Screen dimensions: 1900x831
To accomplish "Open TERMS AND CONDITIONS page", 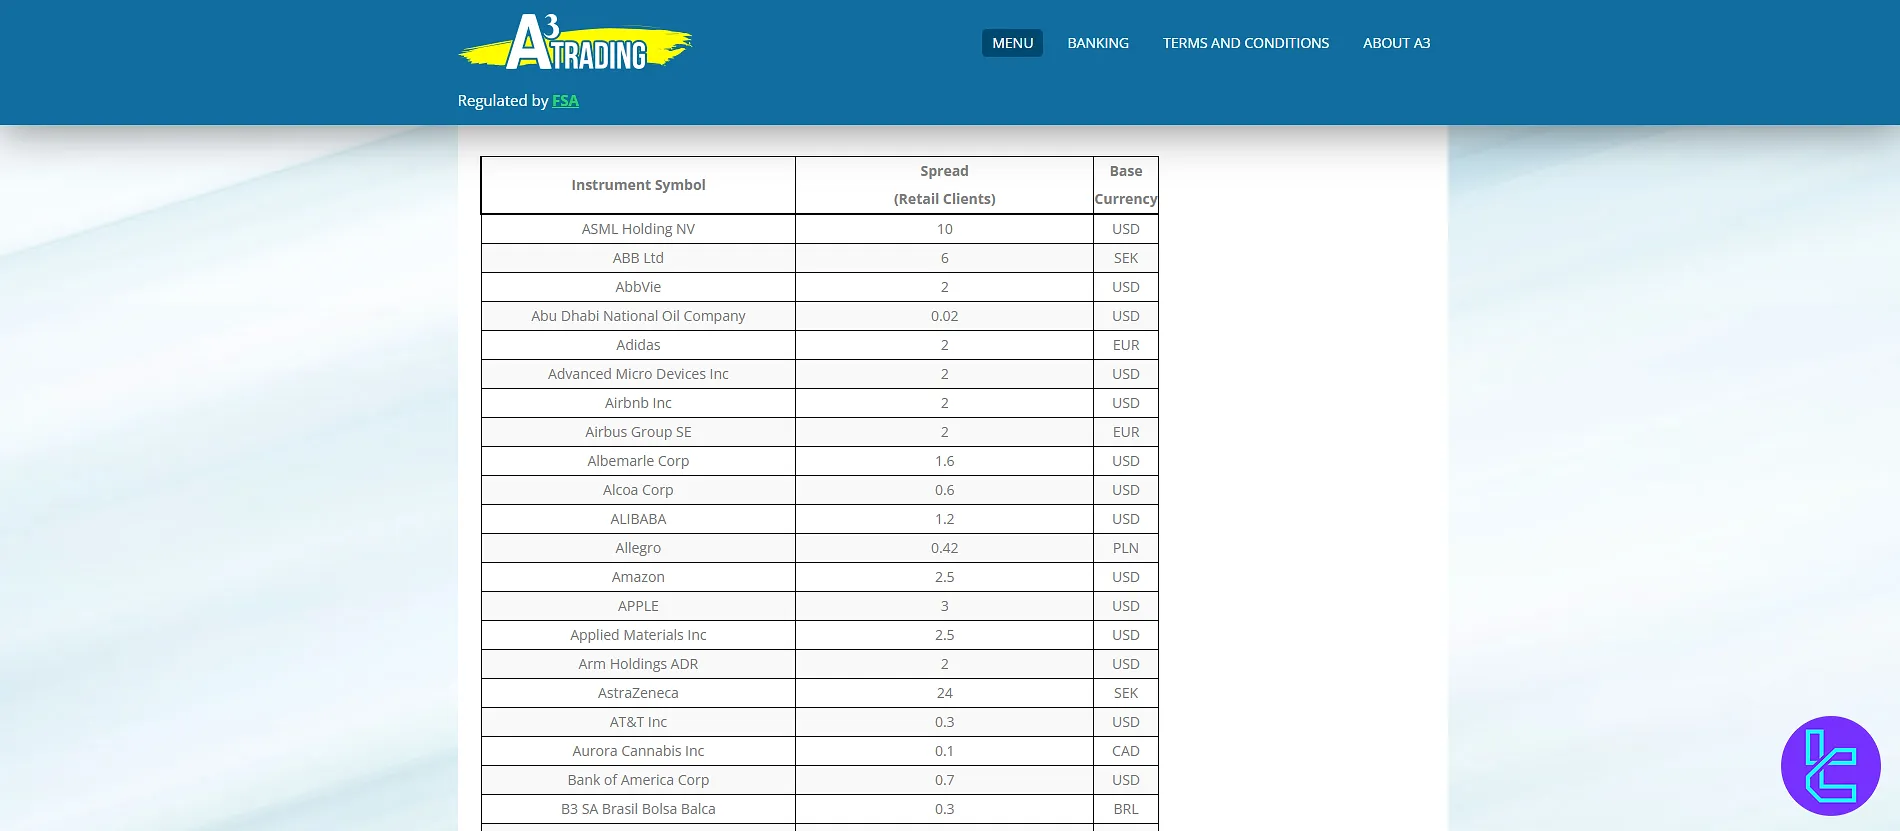I will [1245, 43].
